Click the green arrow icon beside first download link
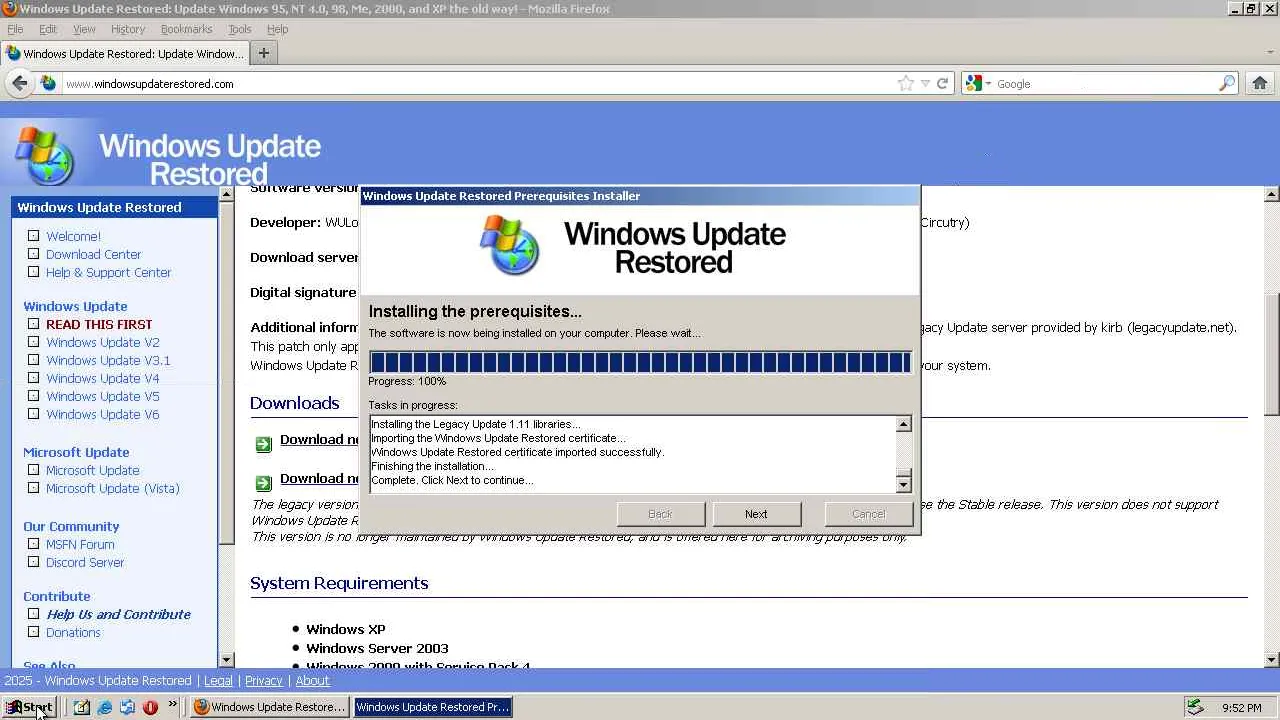This screenshot has height=720, width=1280. coord(263,444)
